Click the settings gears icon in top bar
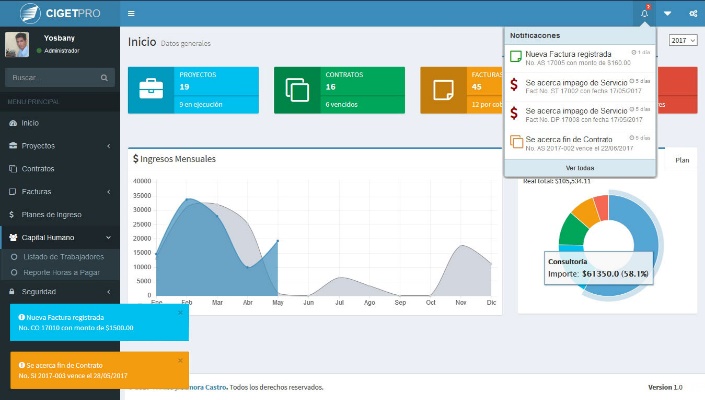 pyautogui.click(x=690, y=13)
